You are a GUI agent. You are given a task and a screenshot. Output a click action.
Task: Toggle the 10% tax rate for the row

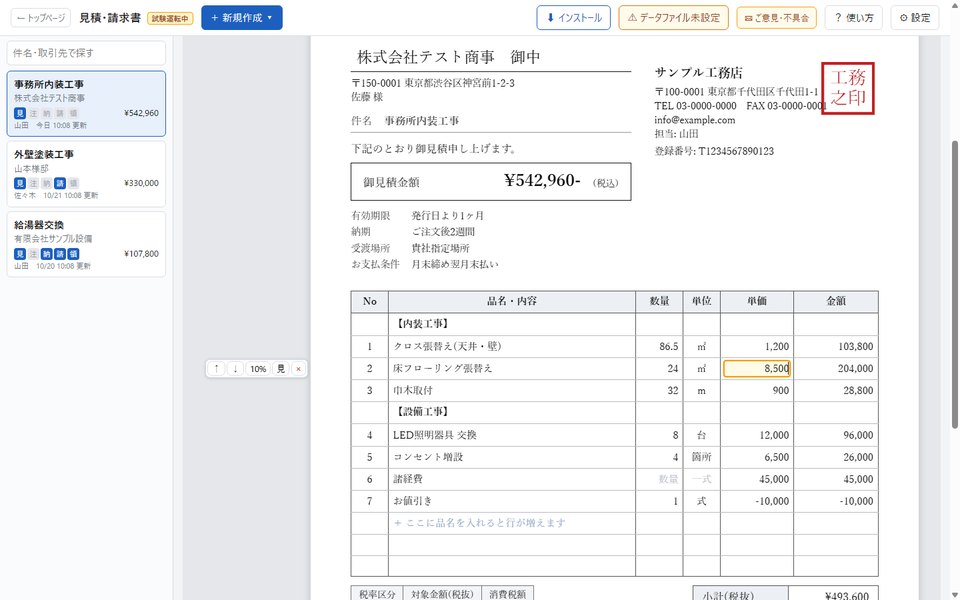point(258,369)
